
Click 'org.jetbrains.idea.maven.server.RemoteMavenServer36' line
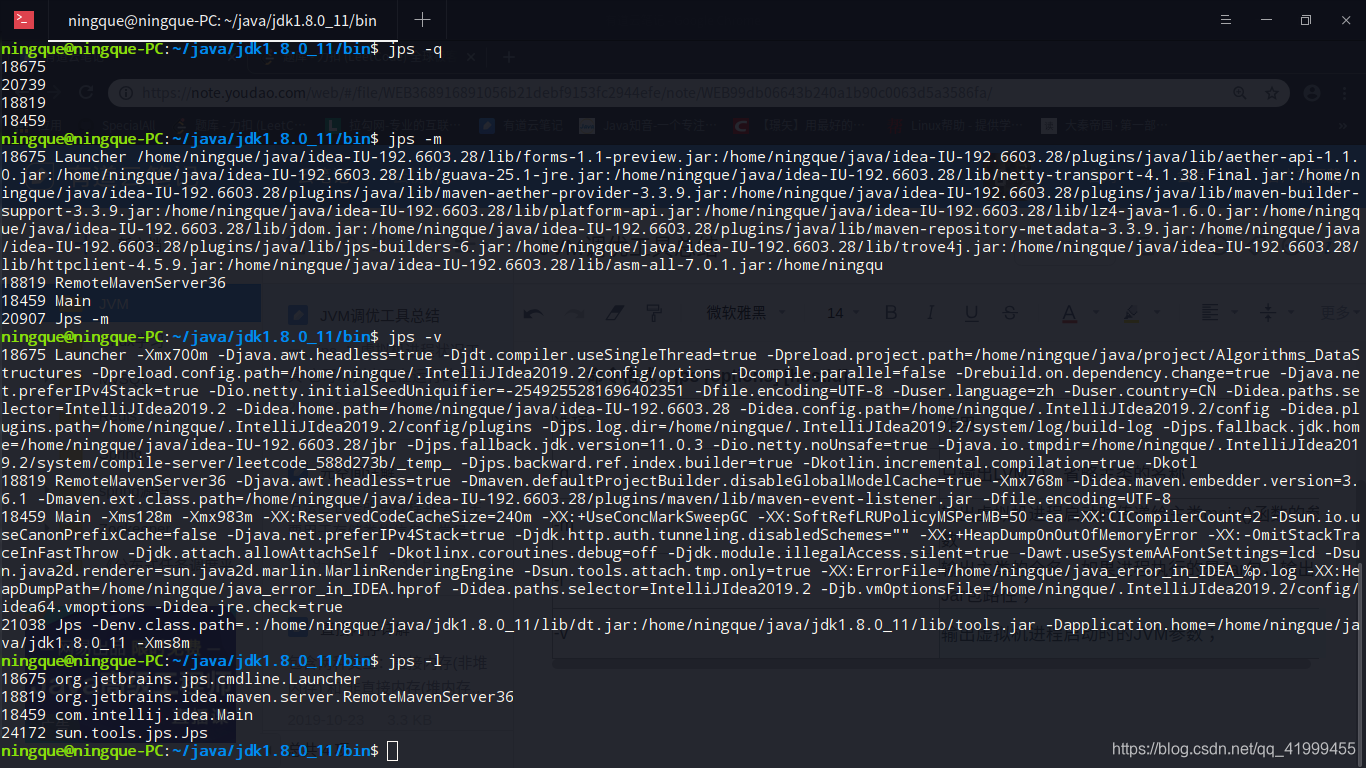pyautogui.click(x=284, y=697)
